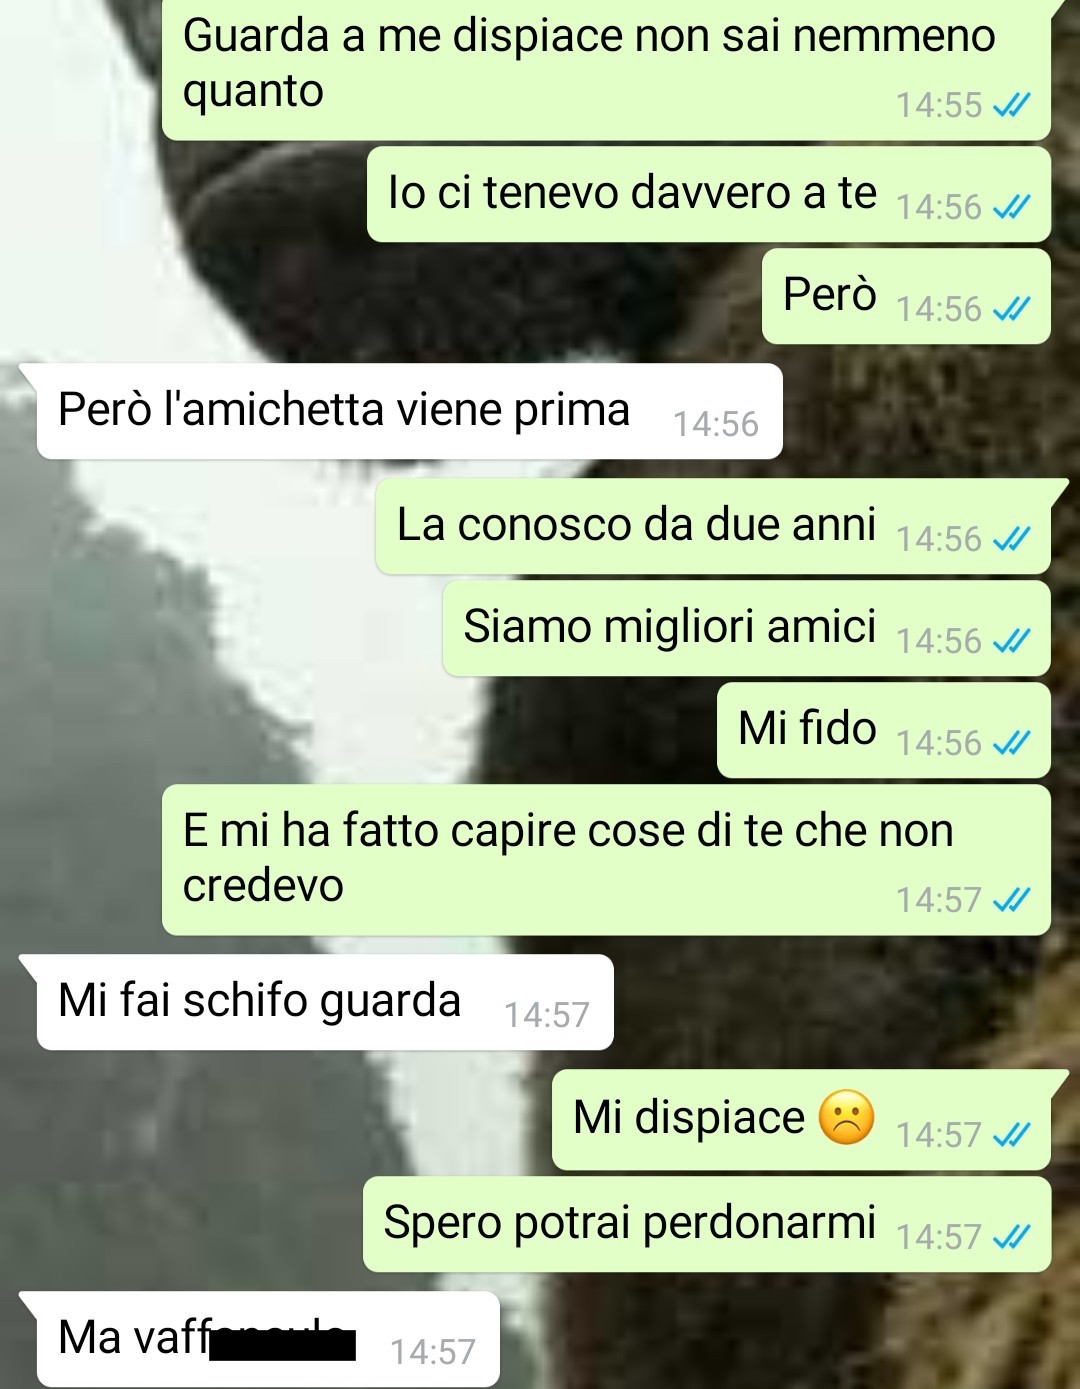Tap the 'Mi fido' message text
This screenshot has height=1389, width=1080.
coord(807,728)
